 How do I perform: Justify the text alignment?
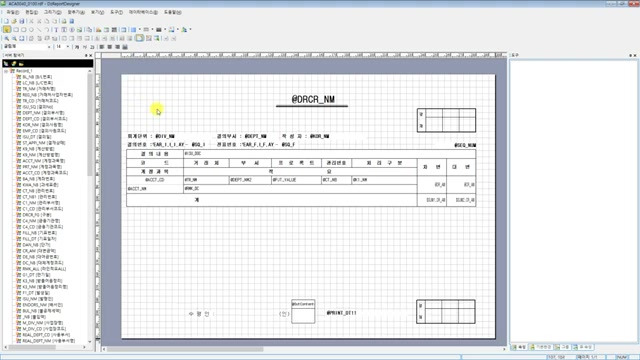click(x=125, y=47)
